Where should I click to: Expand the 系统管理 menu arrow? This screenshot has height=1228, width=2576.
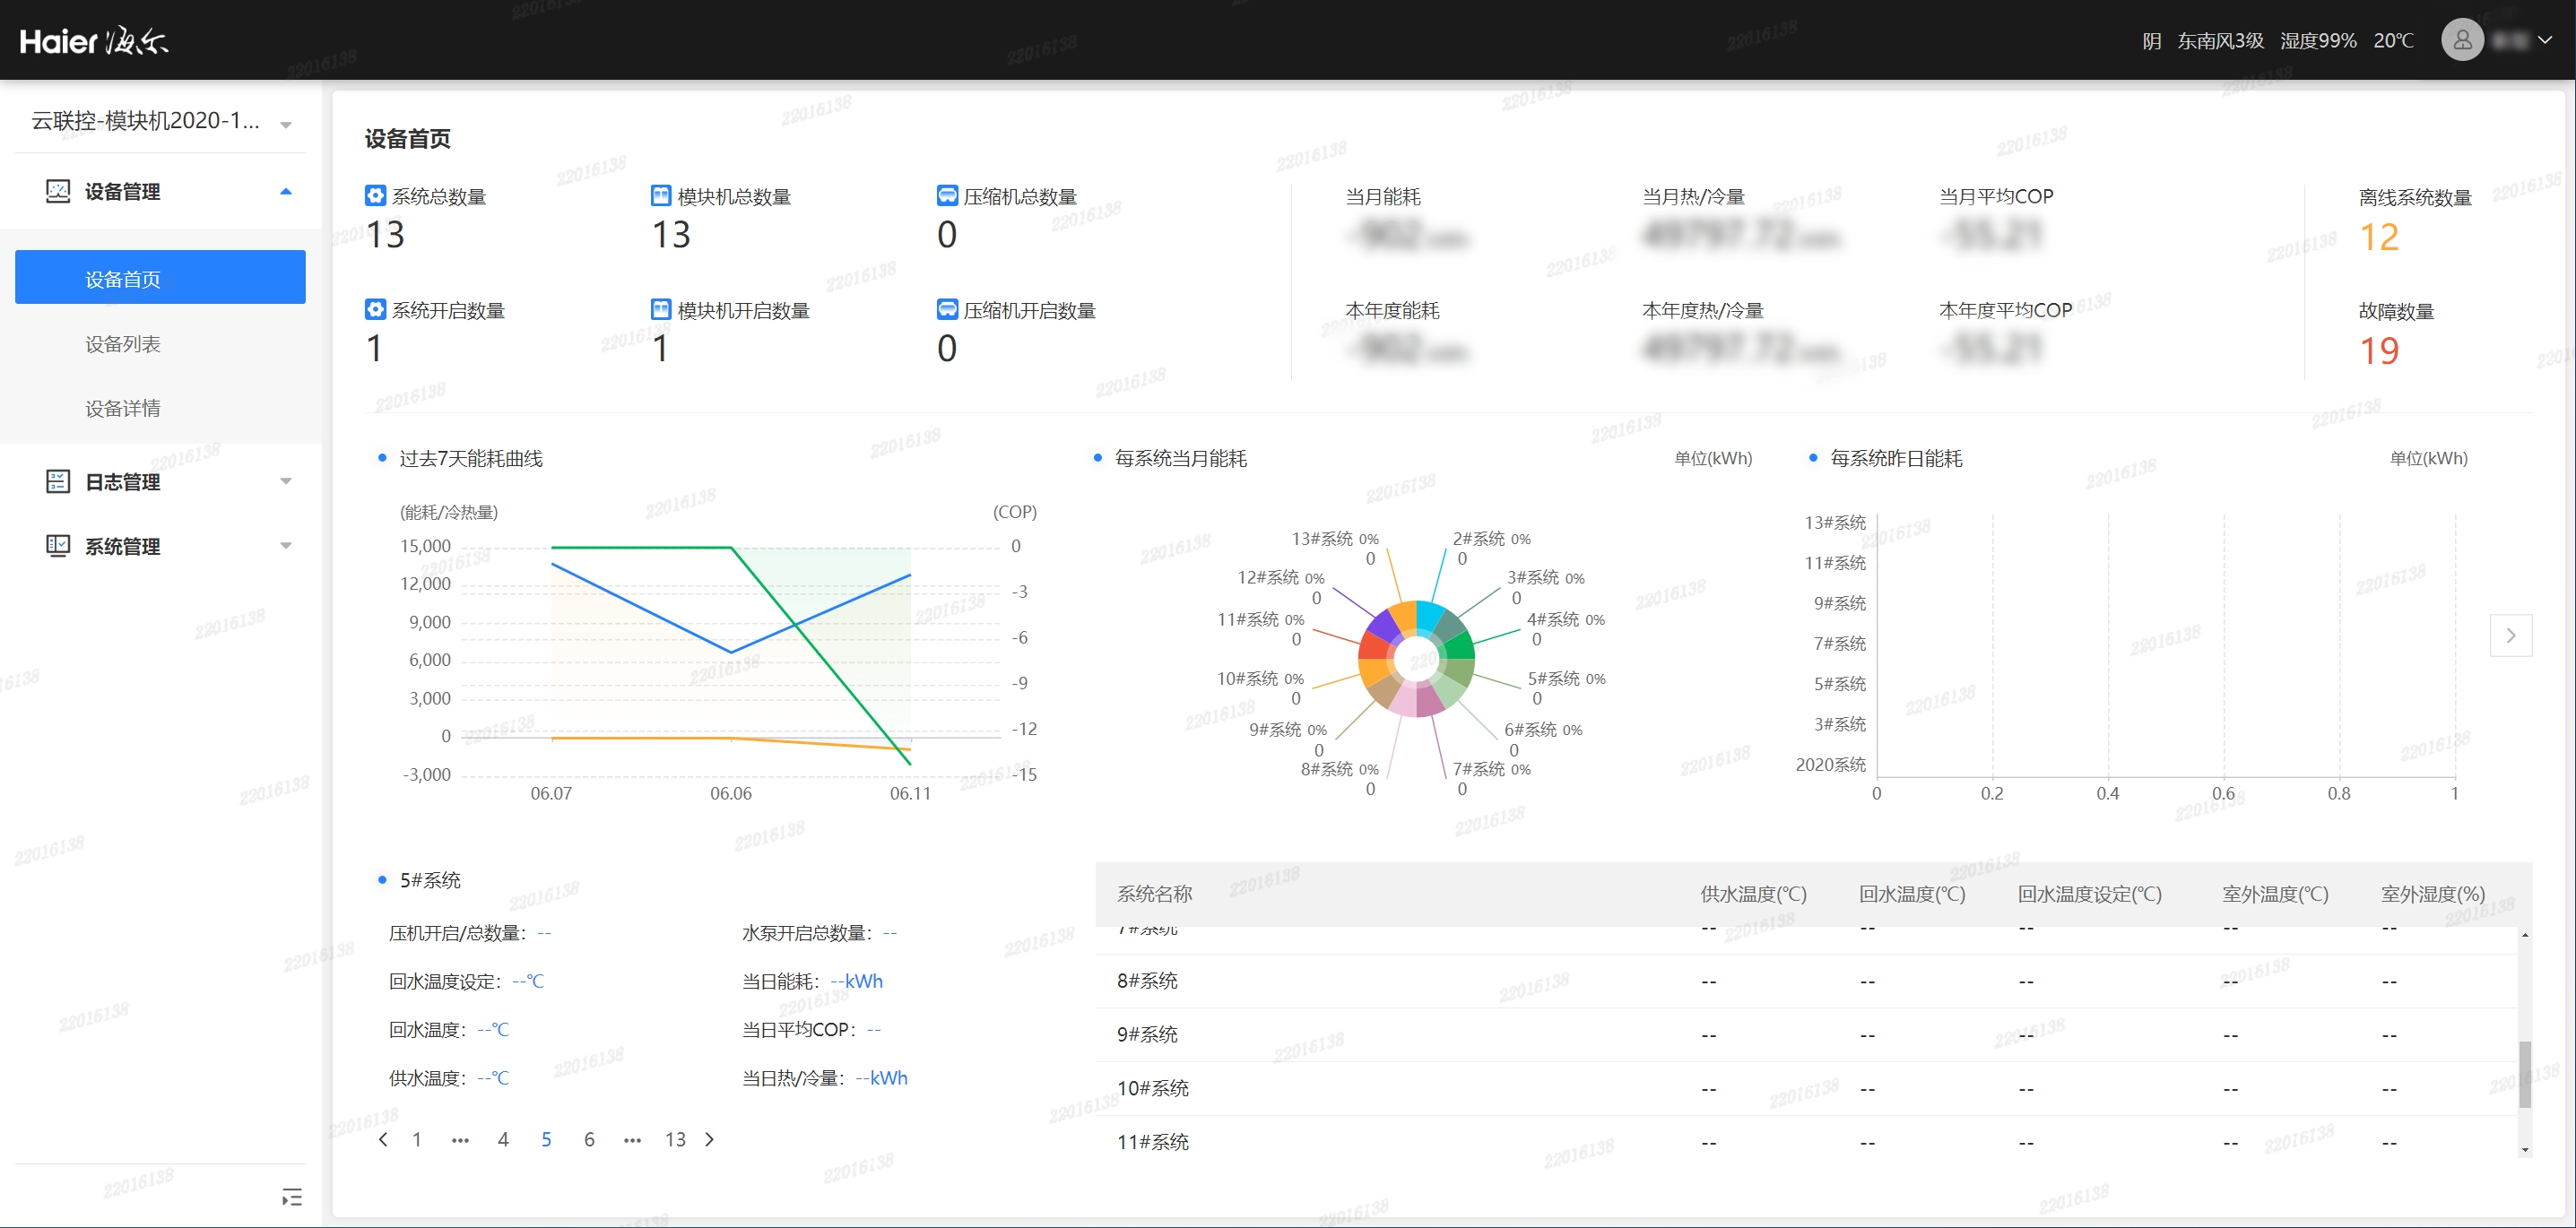click(x=286, y=546)
